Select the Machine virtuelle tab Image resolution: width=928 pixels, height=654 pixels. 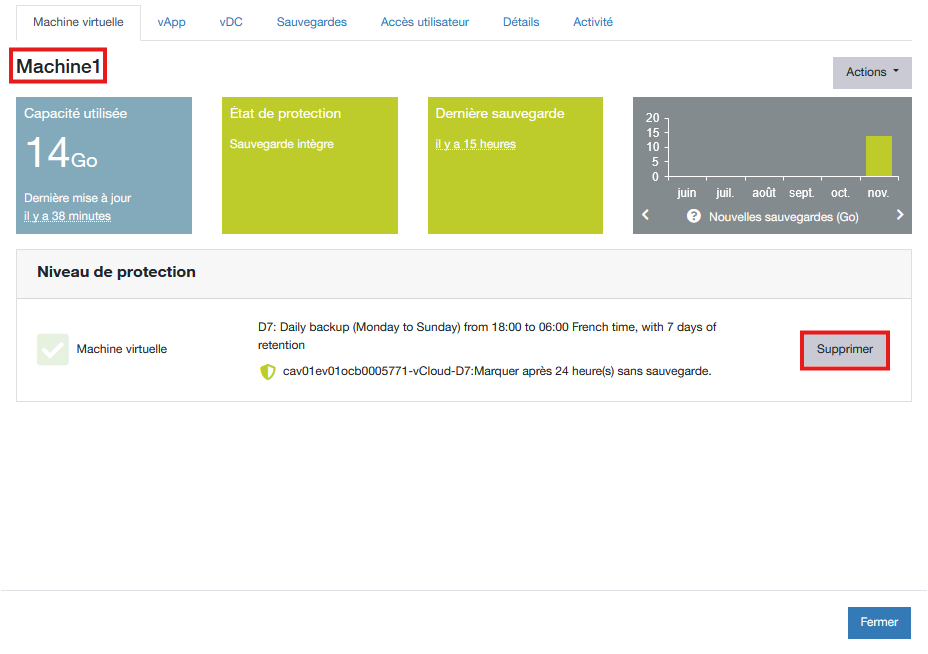78,22
